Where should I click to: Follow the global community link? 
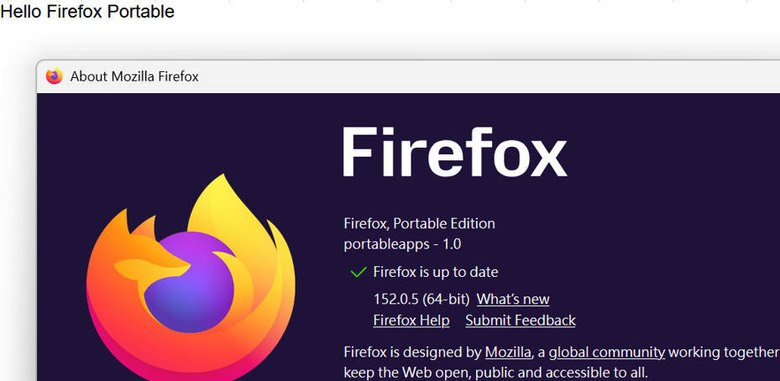tap(607, 352)
